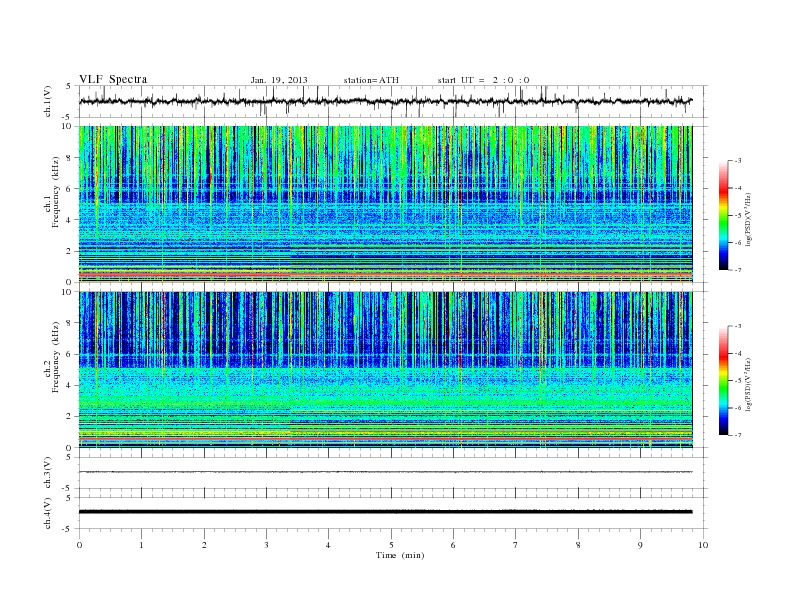Viewport: 792px width, 612px height.
Task: Click the "-3" tick on ch.1 colorbar
Action: (738, 161)
